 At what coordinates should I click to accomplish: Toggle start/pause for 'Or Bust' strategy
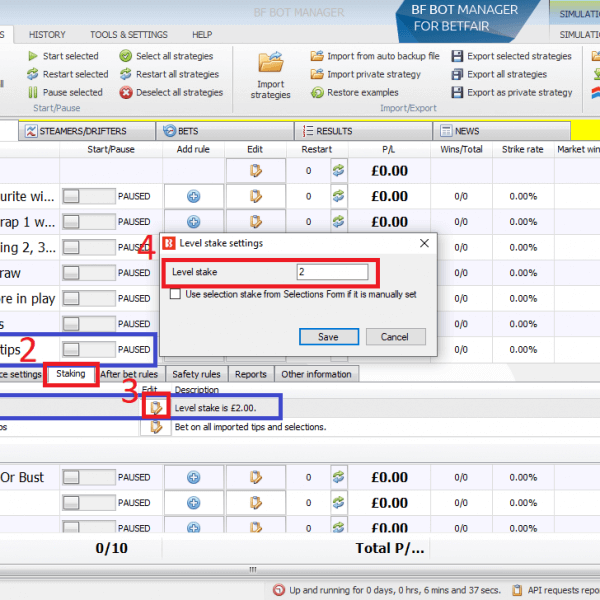[89, 477]
